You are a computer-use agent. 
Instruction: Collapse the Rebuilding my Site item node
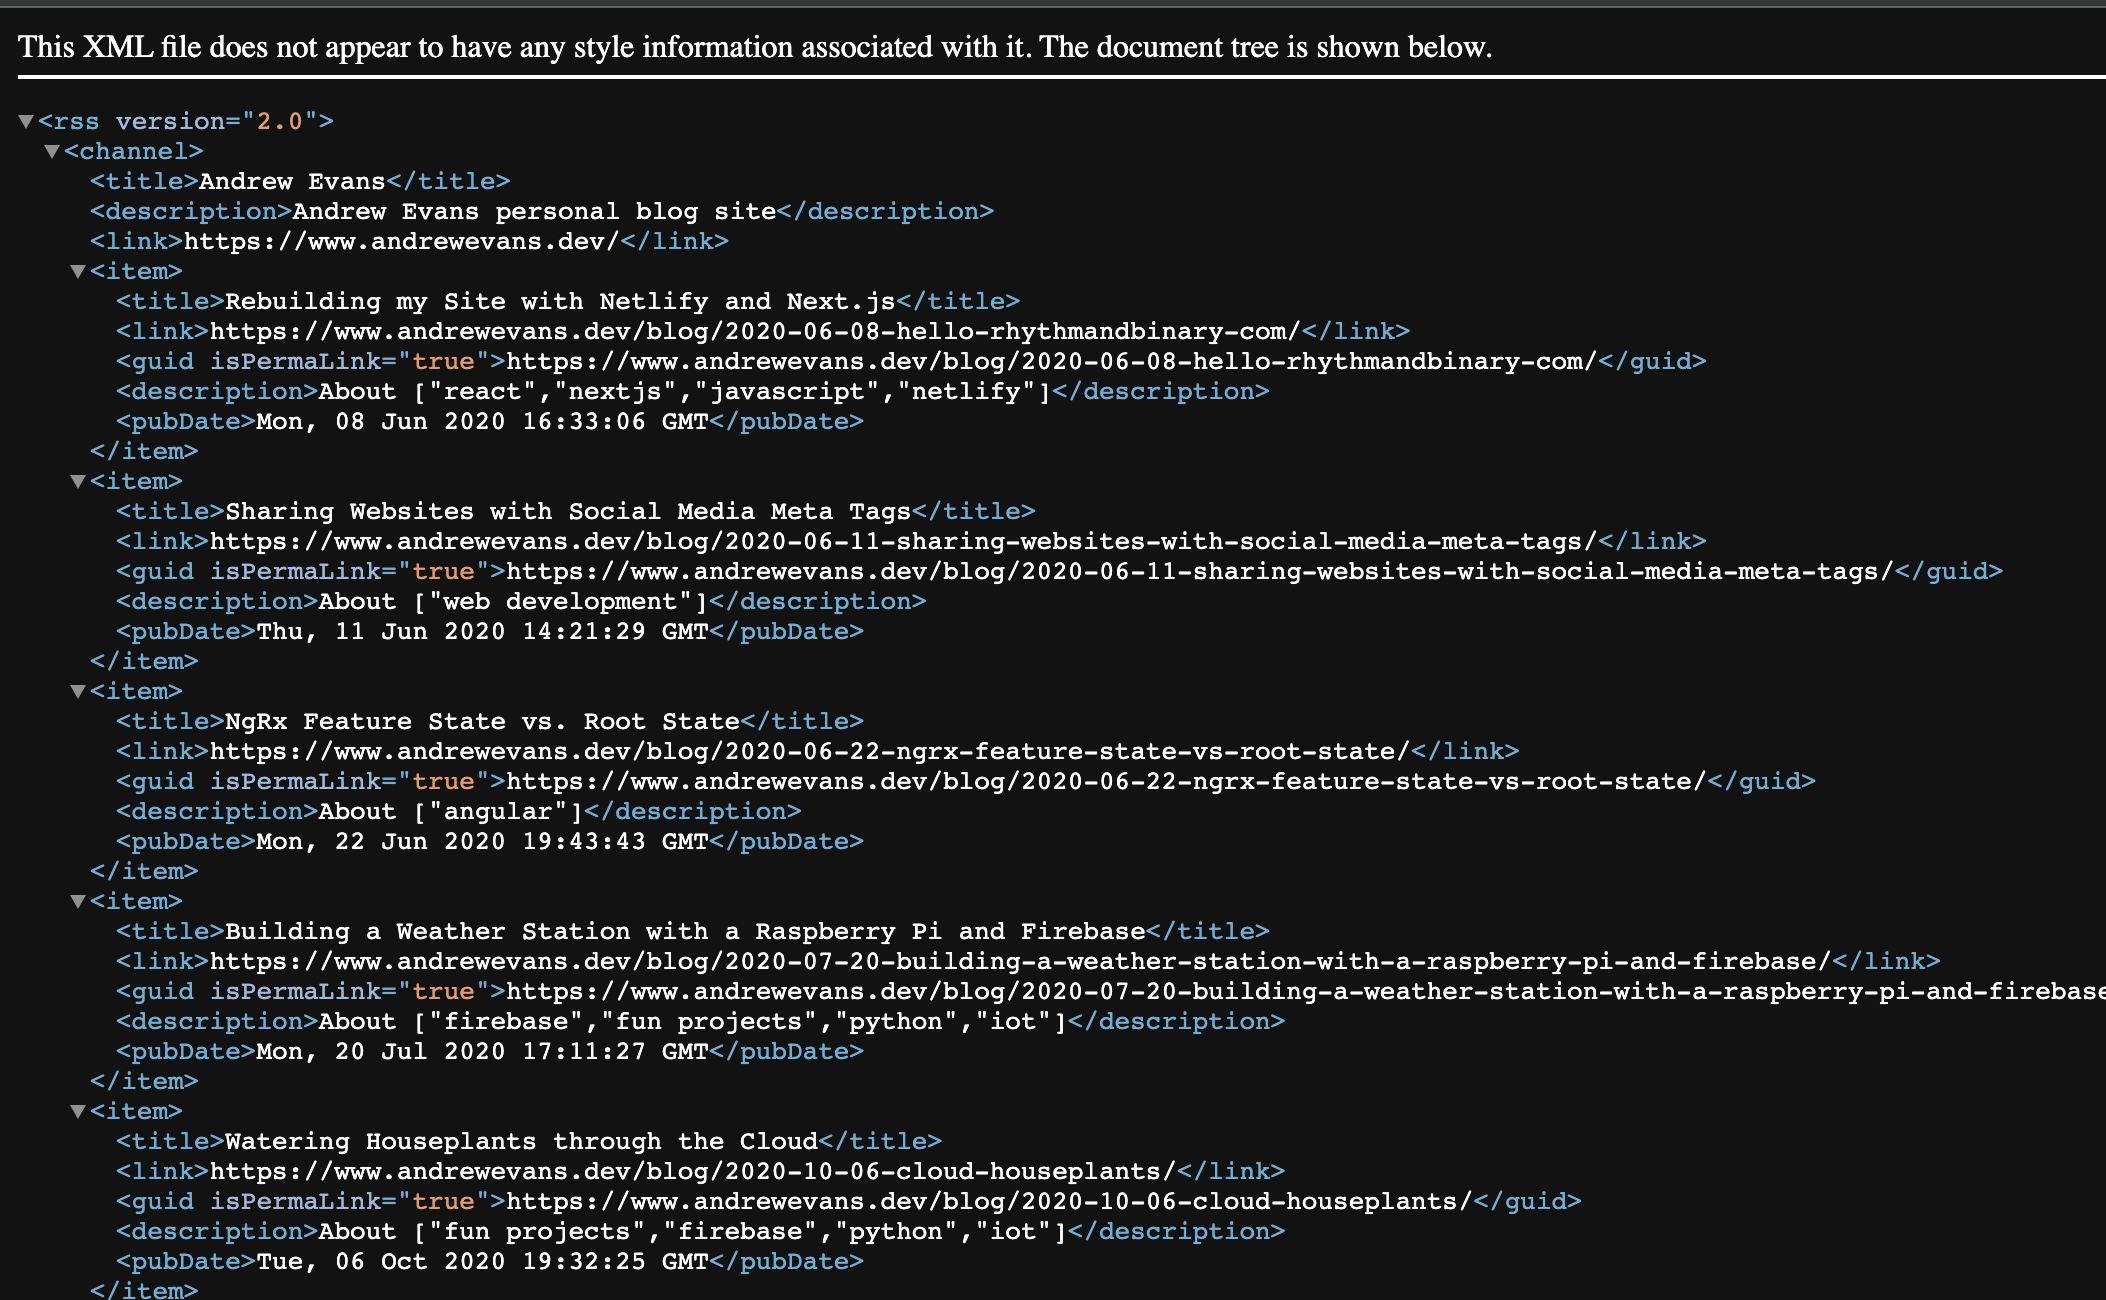(78, 271)
